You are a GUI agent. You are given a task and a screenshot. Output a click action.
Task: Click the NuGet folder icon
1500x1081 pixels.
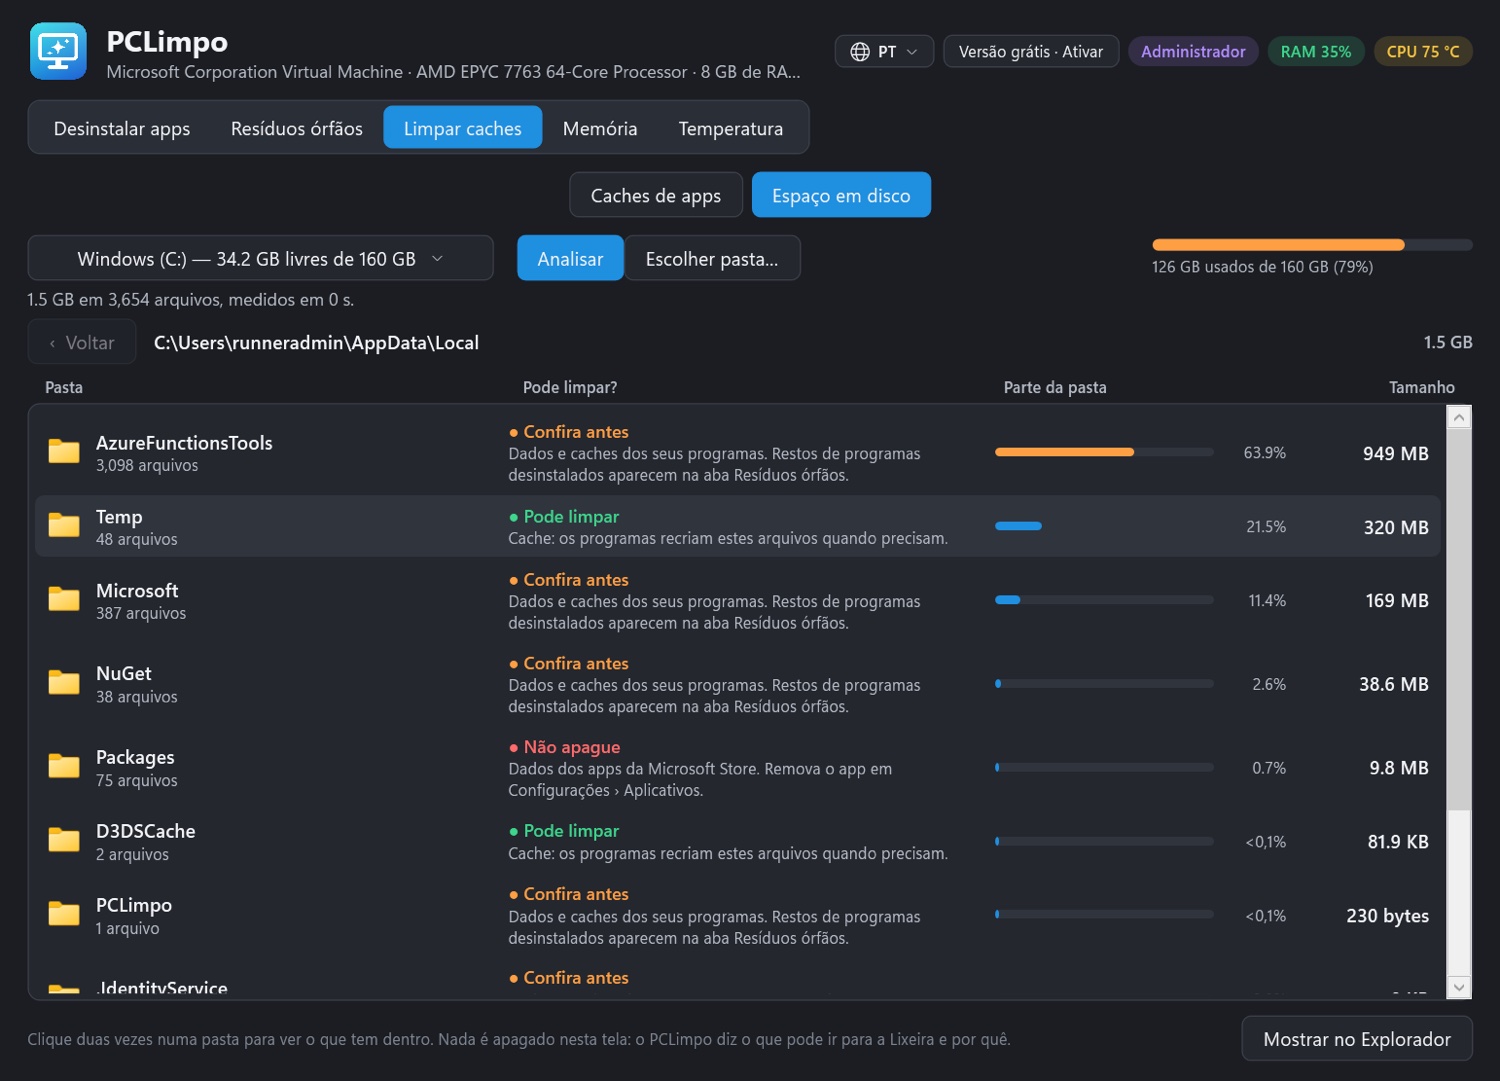(x=64, y=684)
